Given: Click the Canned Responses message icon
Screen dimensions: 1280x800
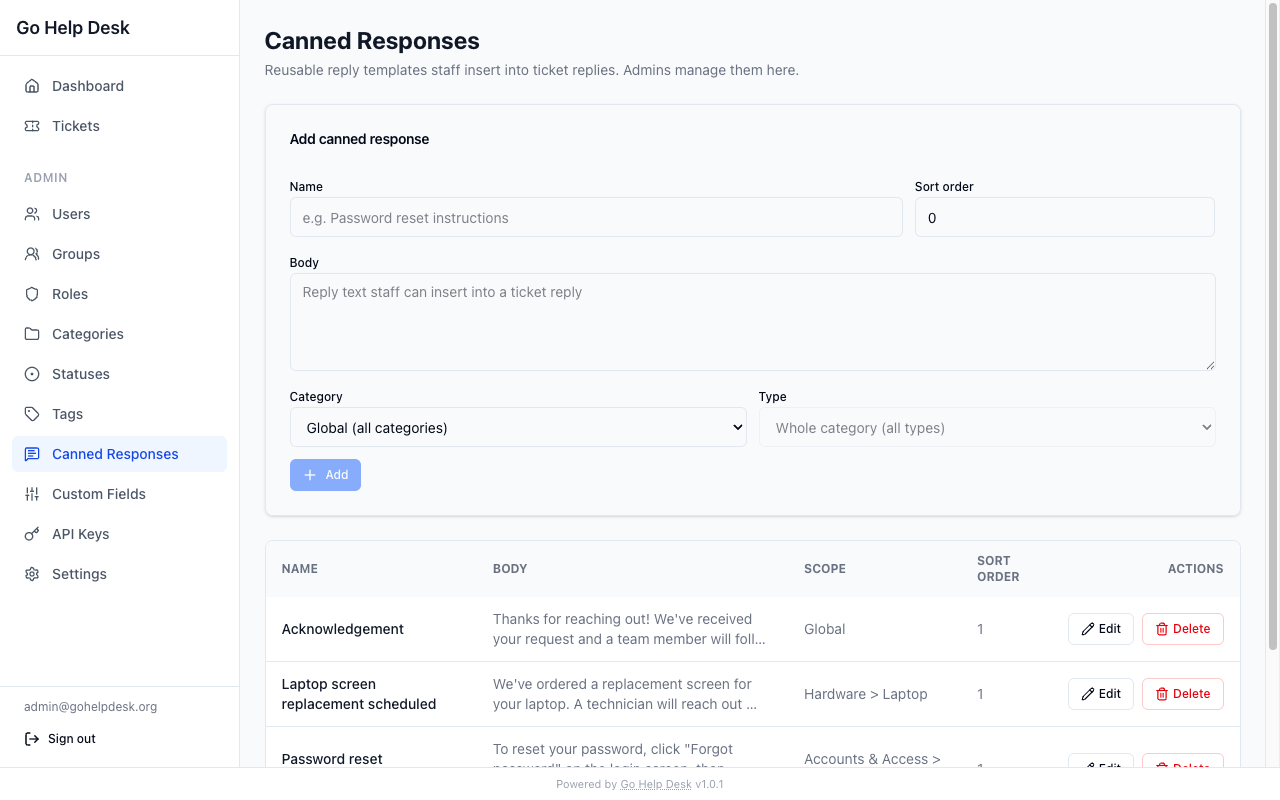Looking at the screenshot, I should tap(32, 454).
